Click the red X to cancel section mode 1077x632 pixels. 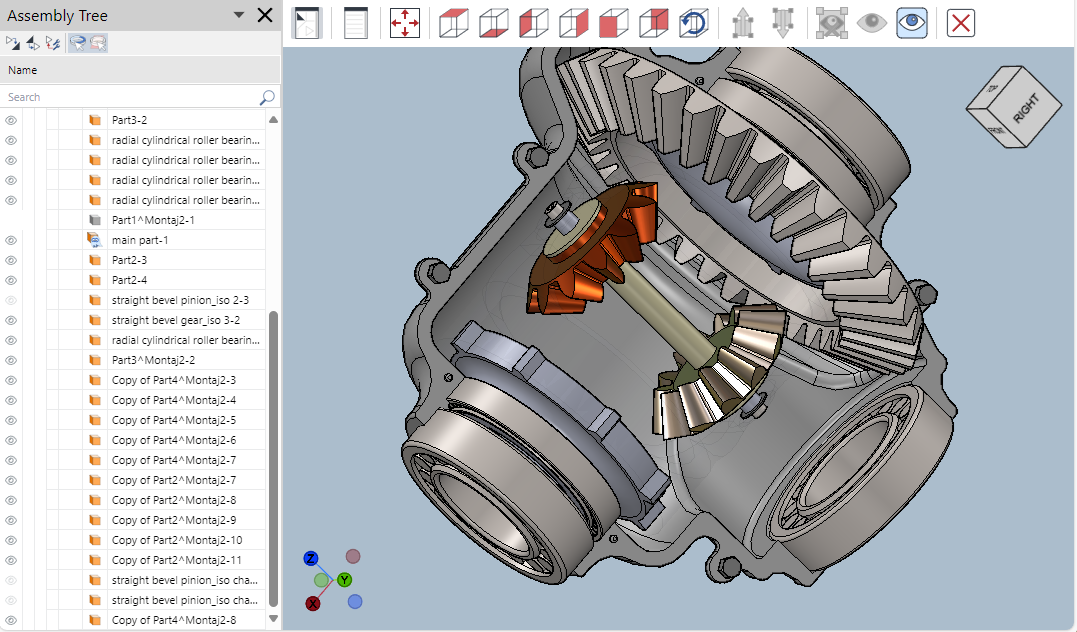point(959,22)
